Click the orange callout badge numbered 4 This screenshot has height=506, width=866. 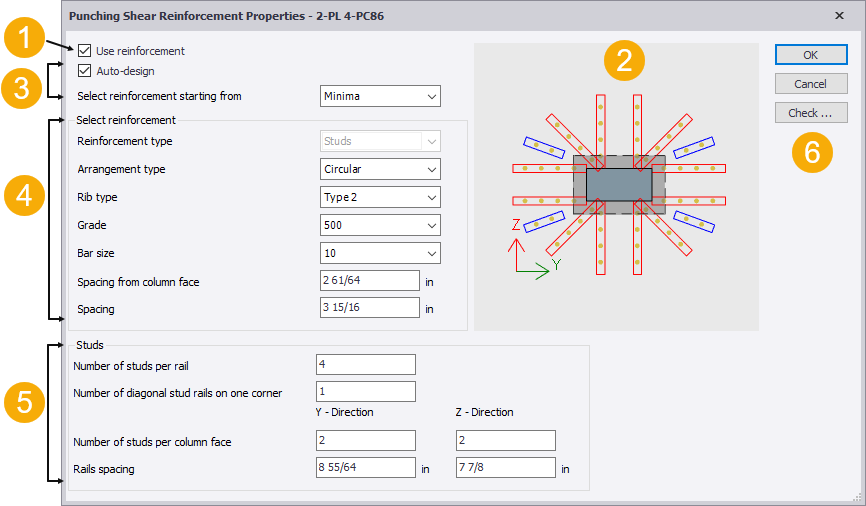click(x=21, y=195)
